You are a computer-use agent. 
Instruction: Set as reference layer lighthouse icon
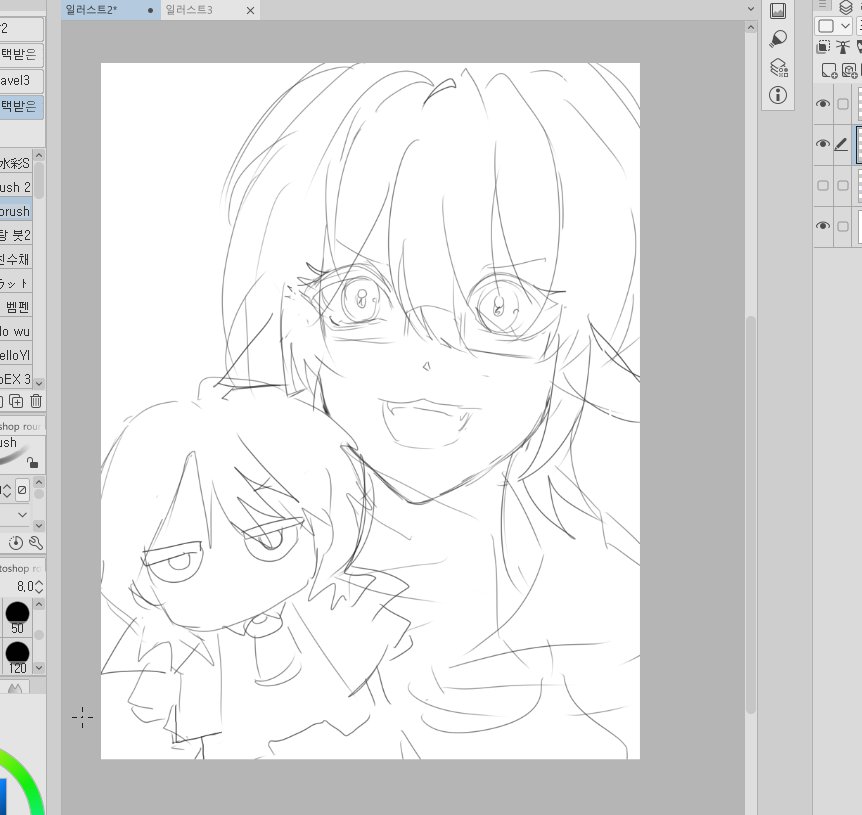pyautogui.click(x=842, y=47)
